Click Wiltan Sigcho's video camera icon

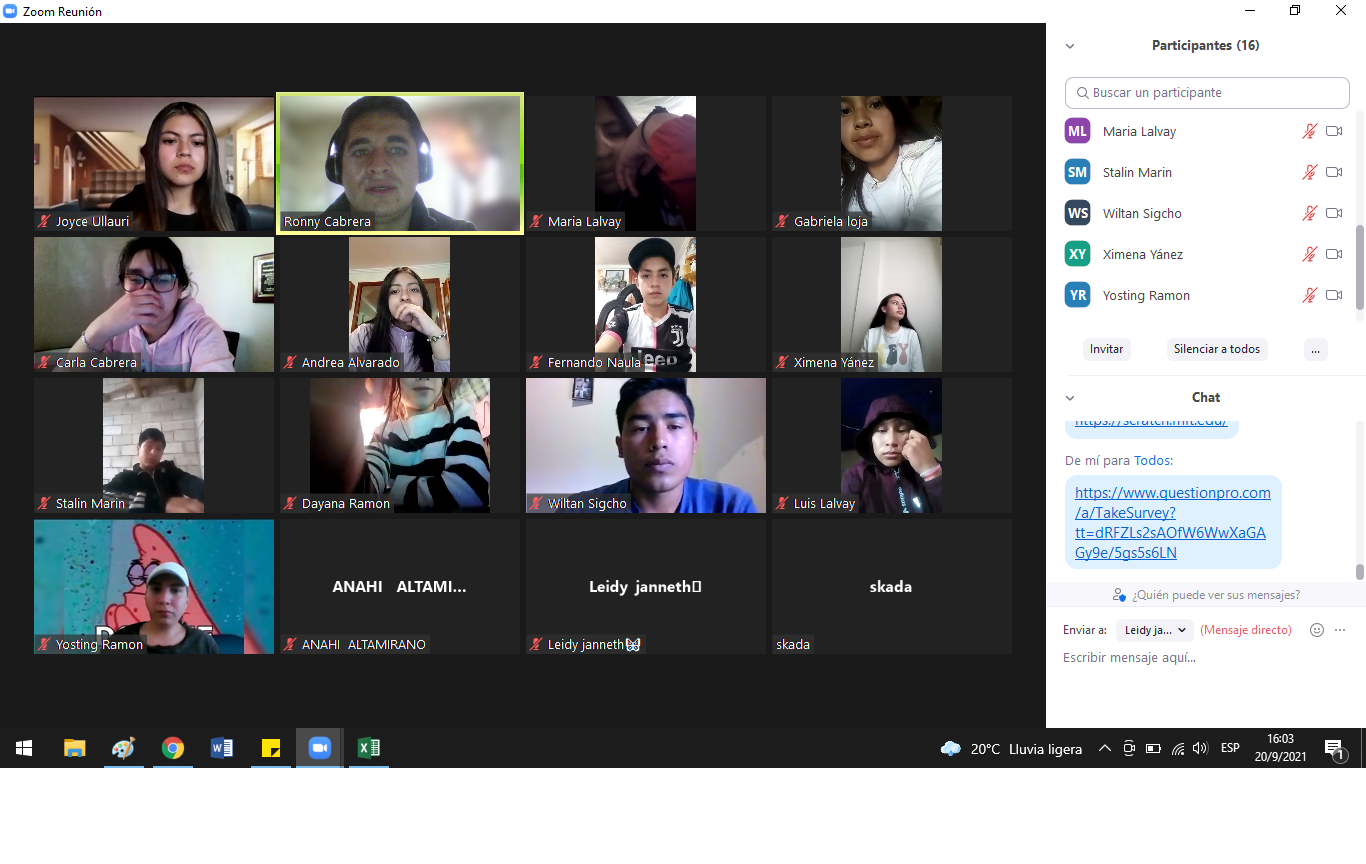[1334, 213]
